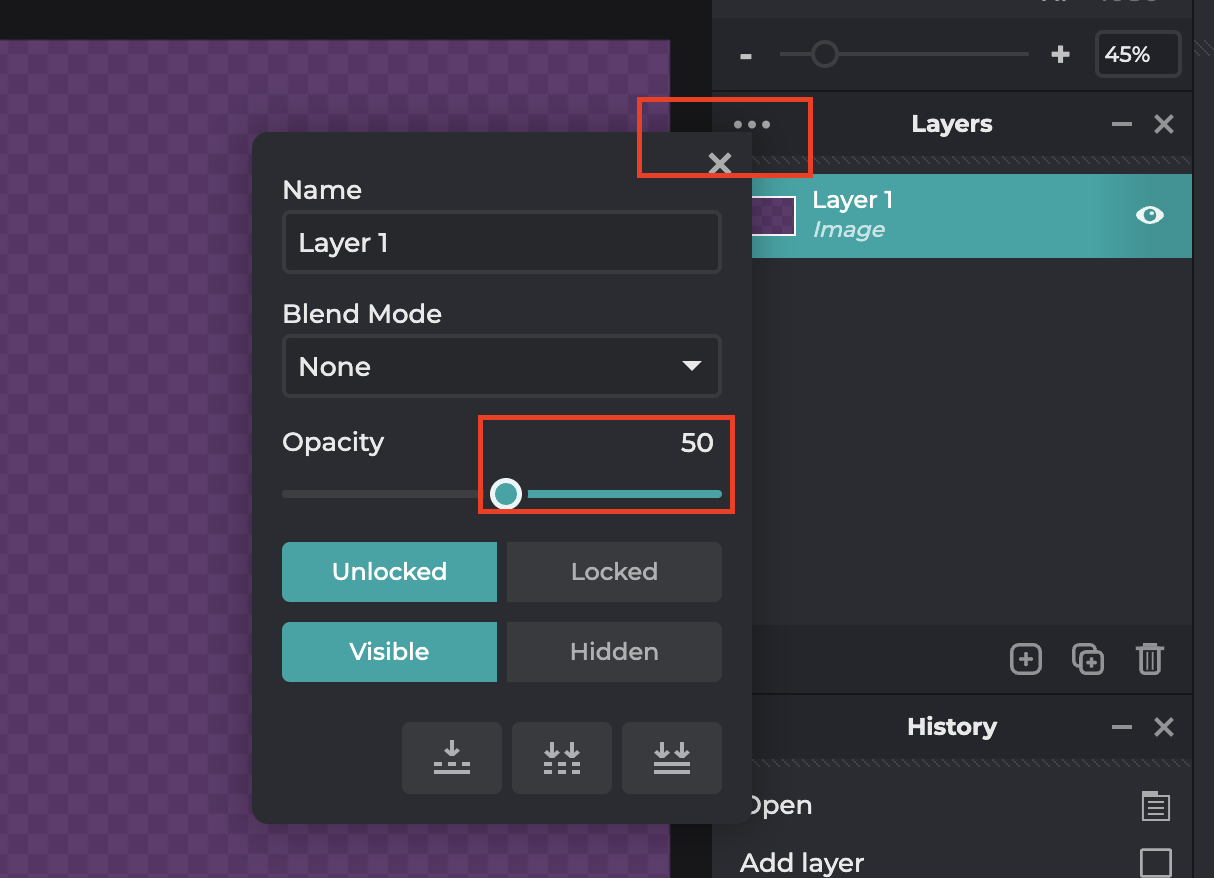Click the zoom out minus button

click(x=746, y=55)
